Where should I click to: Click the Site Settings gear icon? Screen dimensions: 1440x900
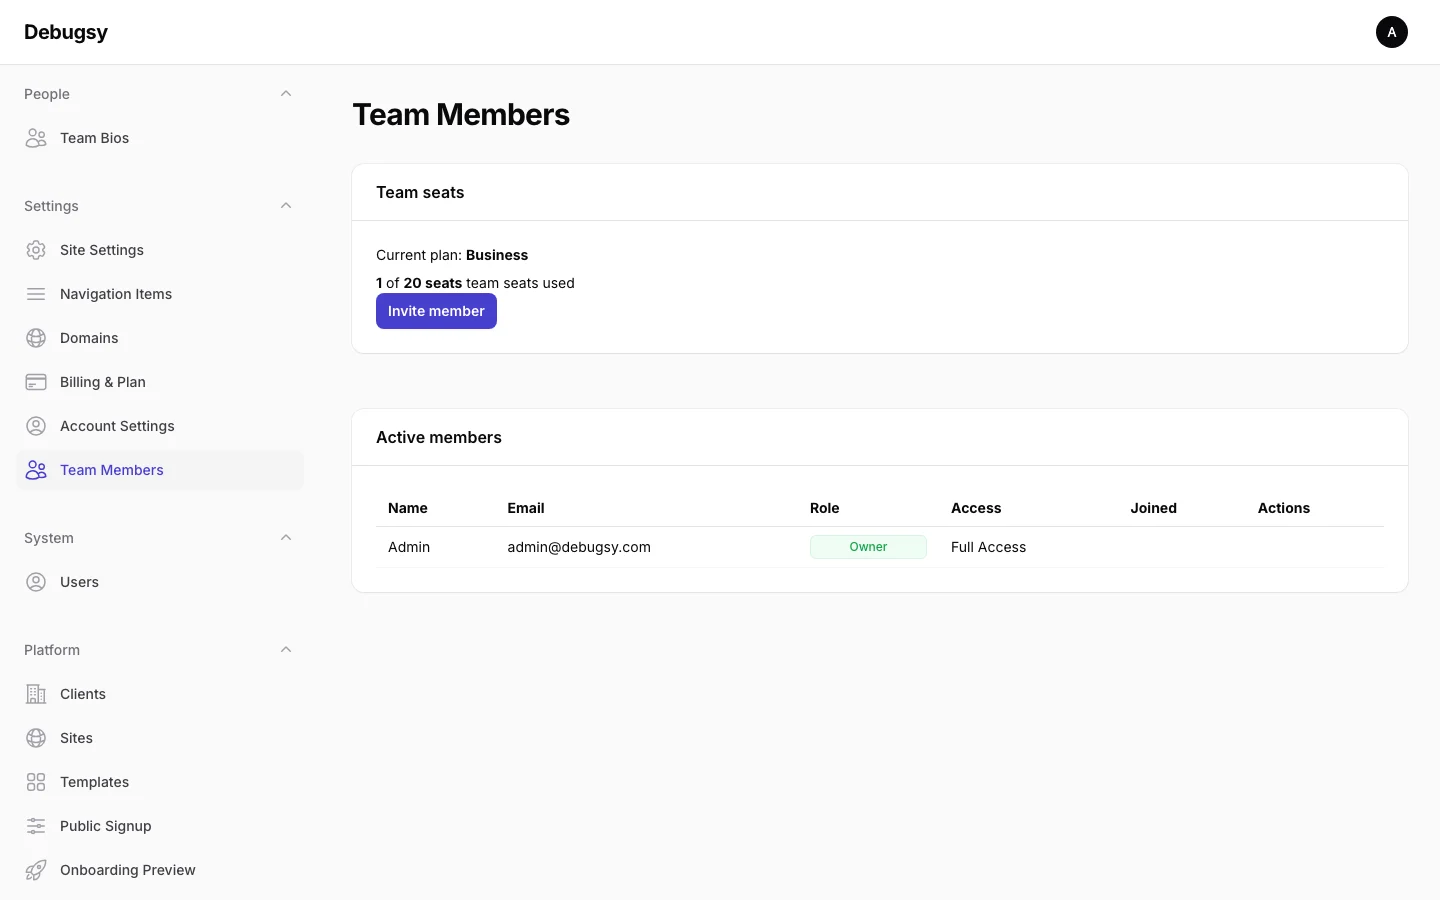pyautogui.click(x=36, y=250)
